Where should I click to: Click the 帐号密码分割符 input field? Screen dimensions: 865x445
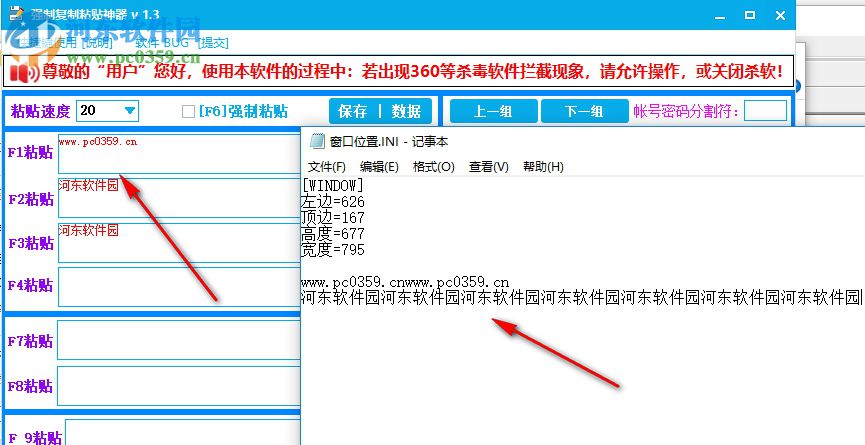click(x=765, y=111)
